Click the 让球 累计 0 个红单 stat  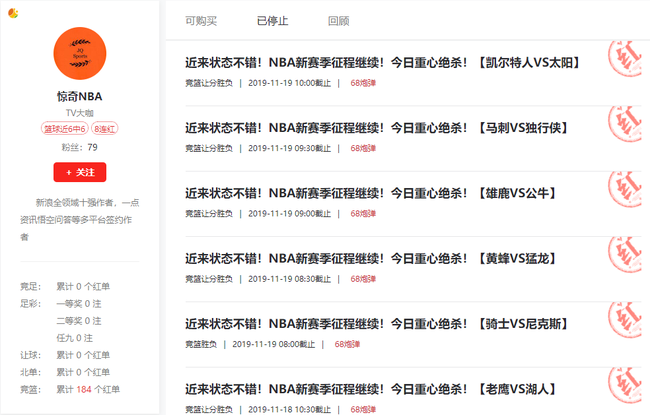pyautogui.click(x=65, y=355)
